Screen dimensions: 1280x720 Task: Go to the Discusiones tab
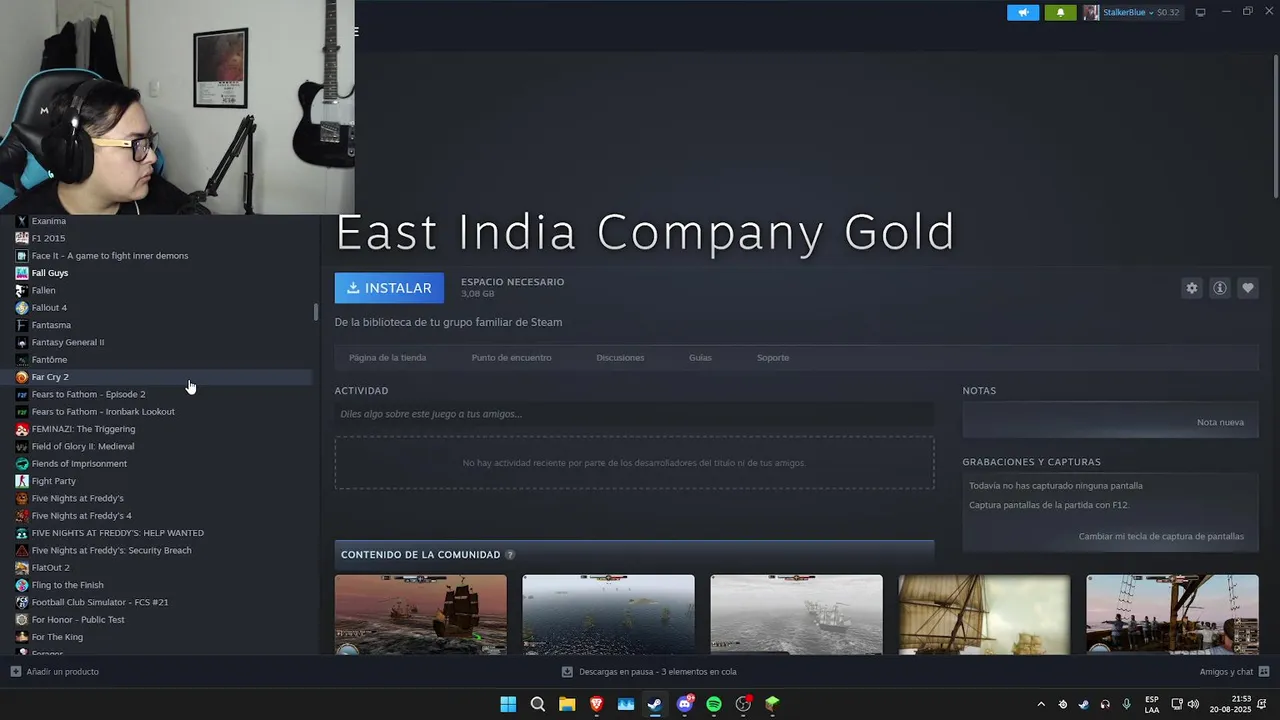(x=620, y=357)
